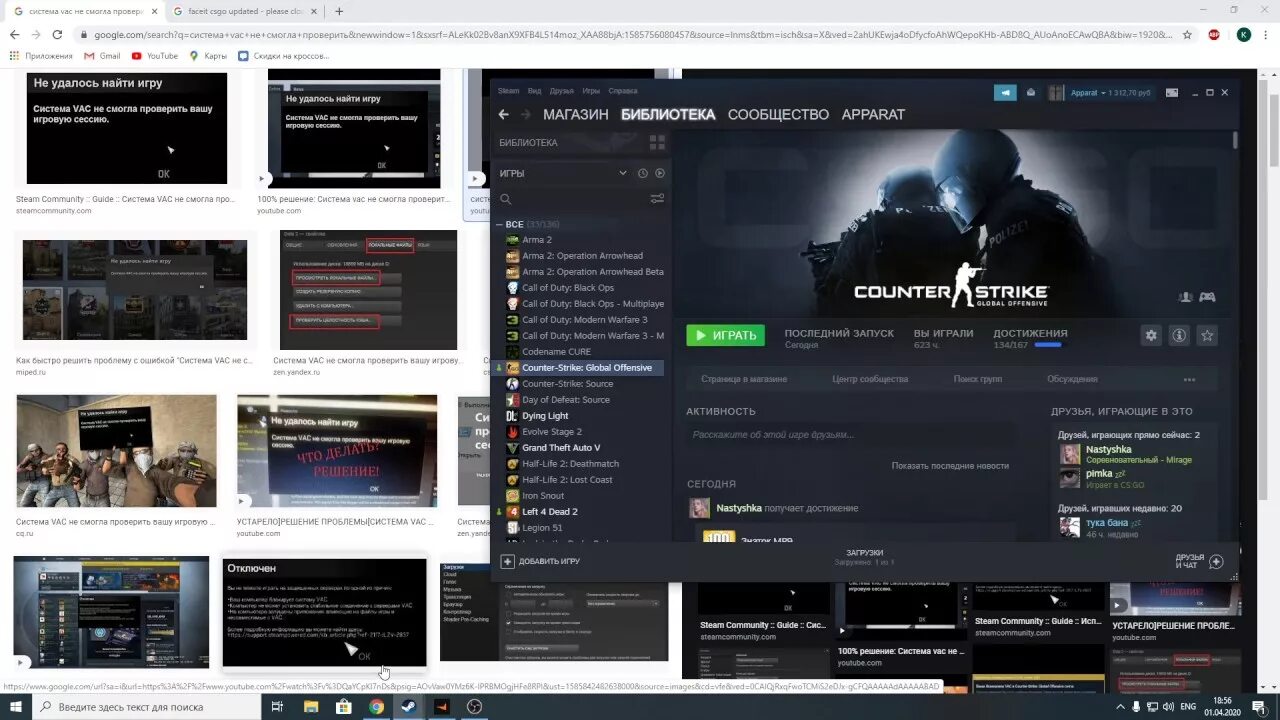
Task: Toggle the ready-to-play filter icon
Action: coord(659,173)
